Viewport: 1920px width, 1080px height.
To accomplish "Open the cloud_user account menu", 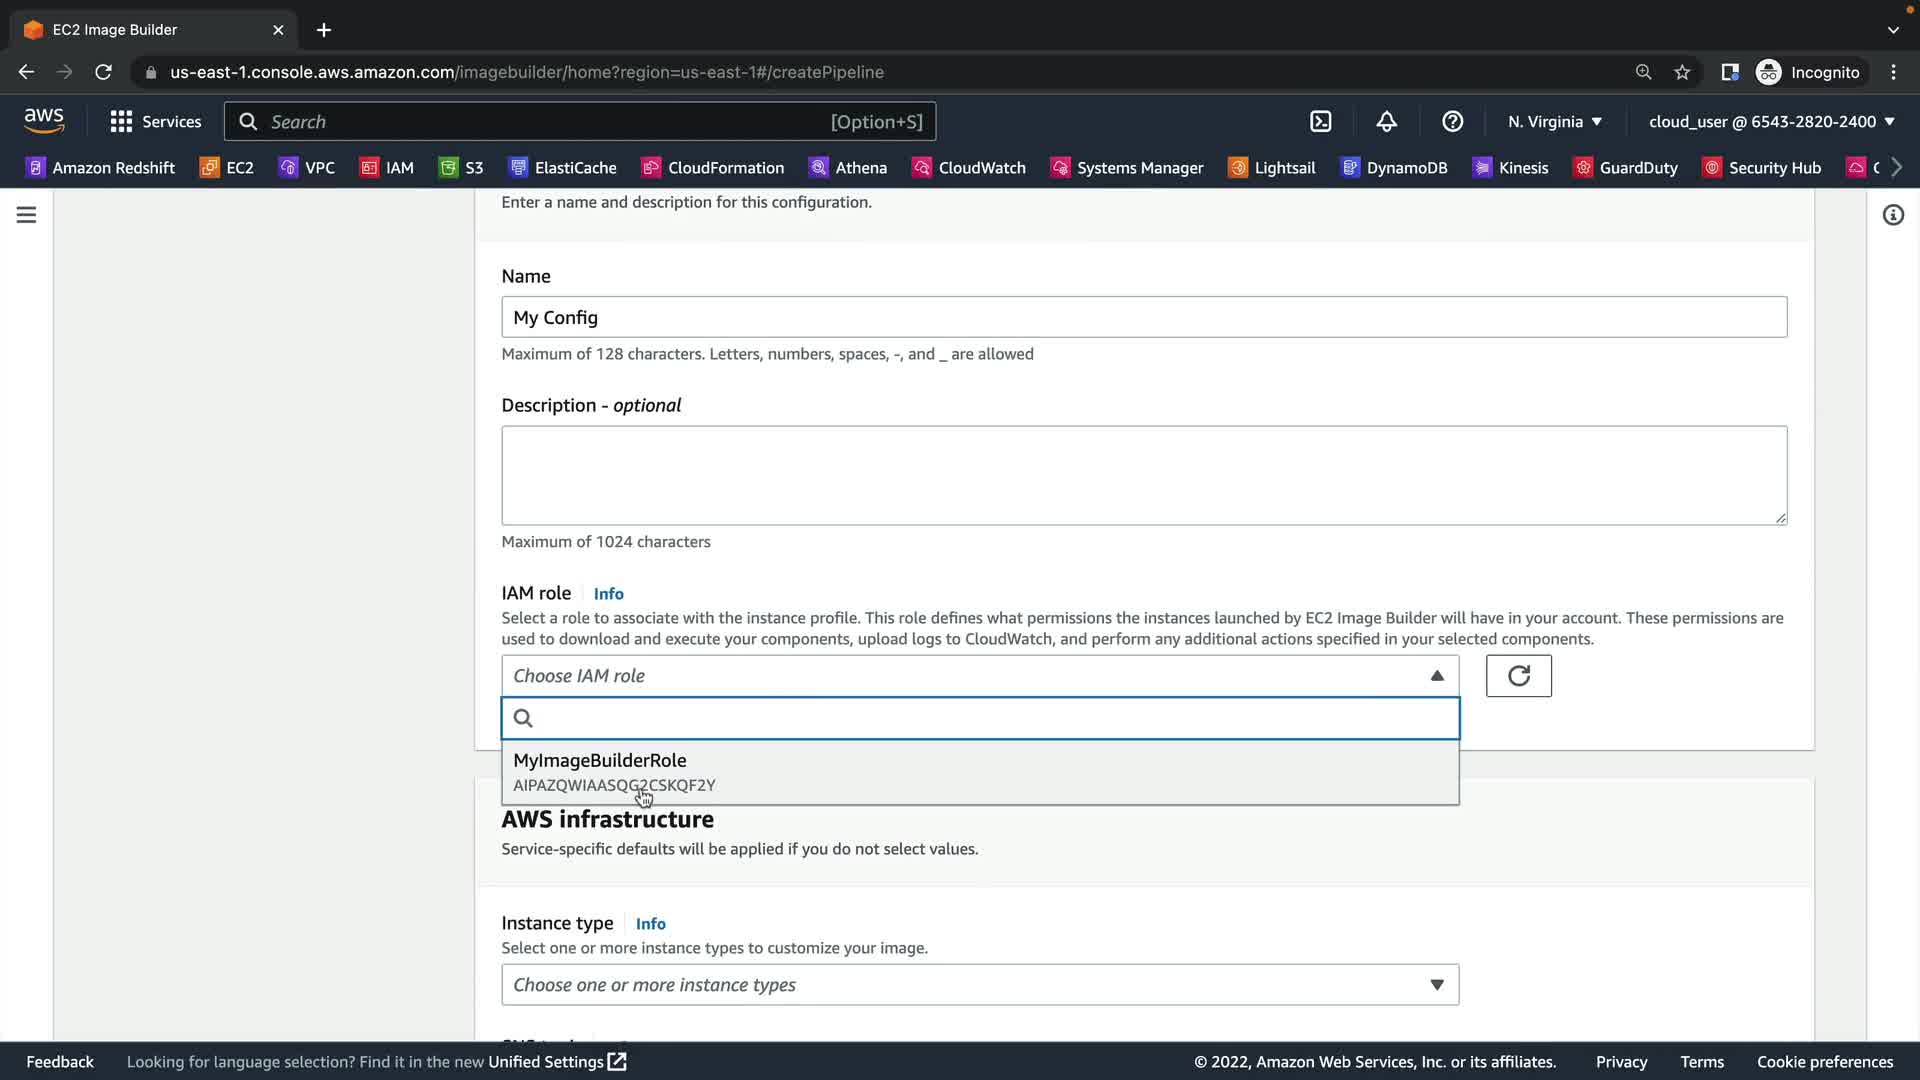I will pos(1771,122).
